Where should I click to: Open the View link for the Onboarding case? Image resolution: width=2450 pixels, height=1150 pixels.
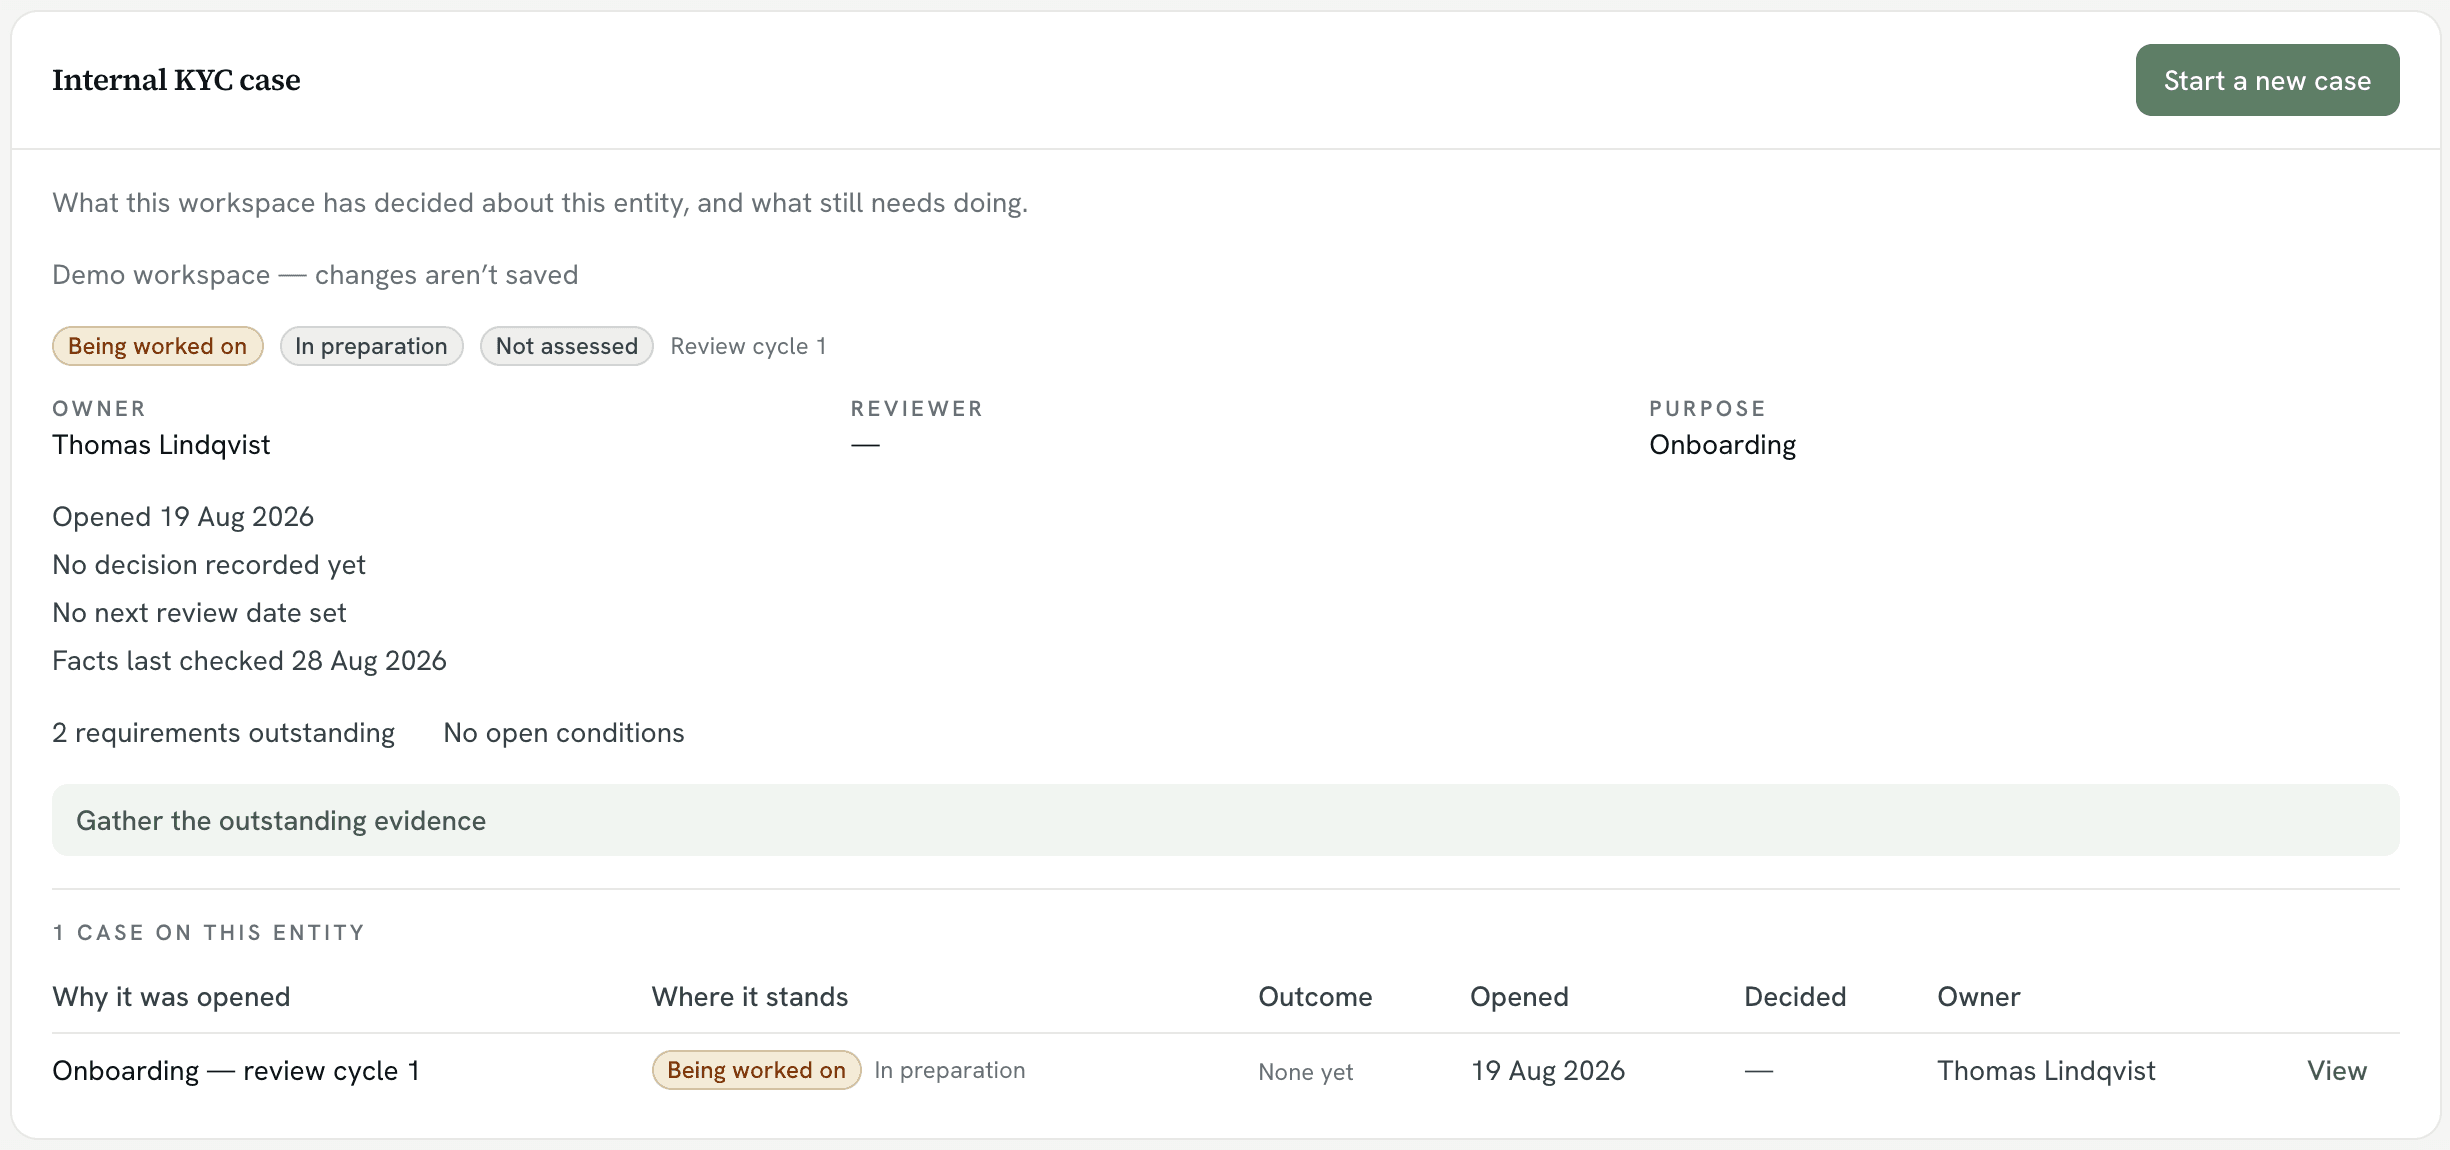coord(2336,1071)
